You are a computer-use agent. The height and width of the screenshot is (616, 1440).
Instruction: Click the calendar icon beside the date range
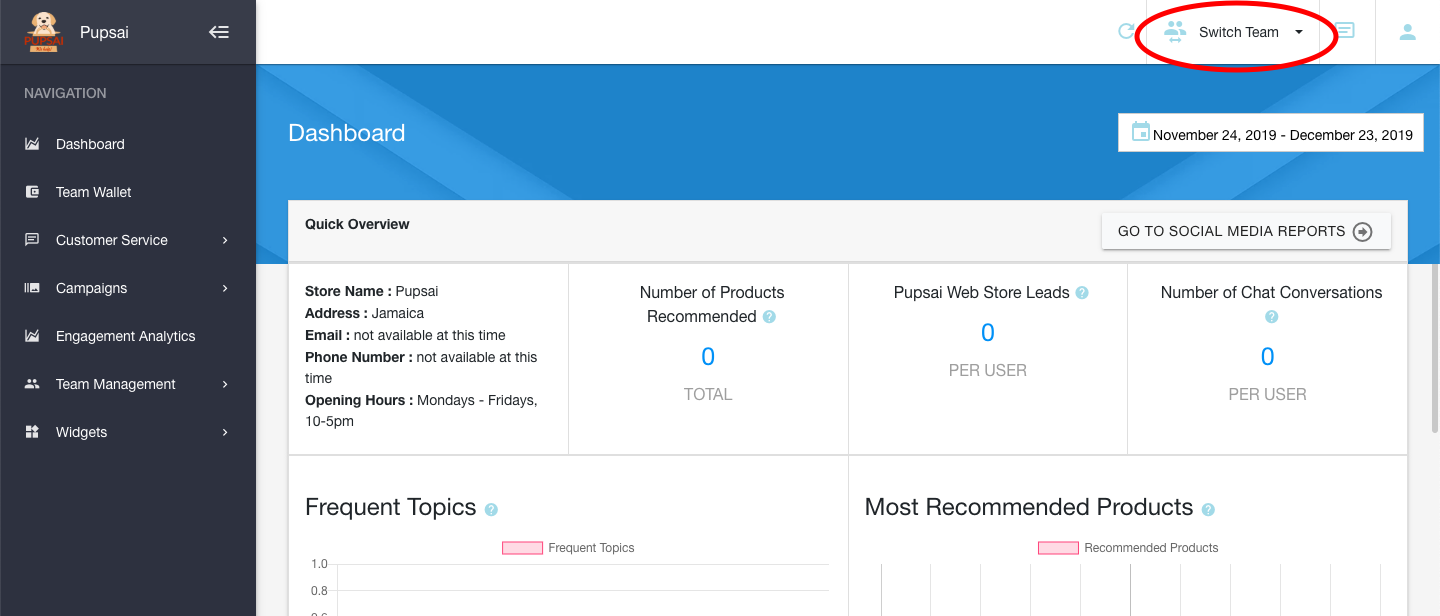click(1140, 132)
